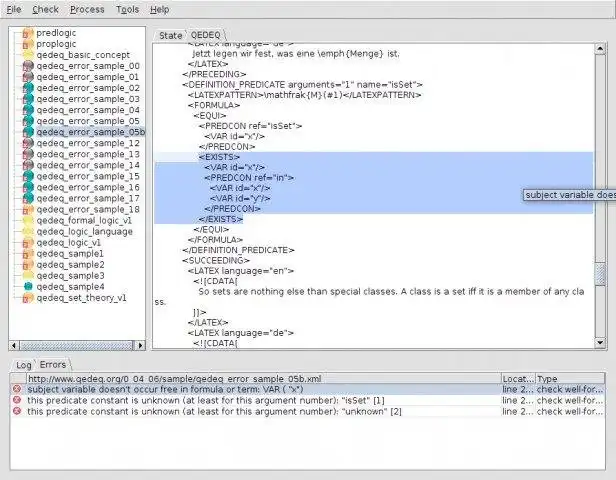The image size is (616, 480).
Task: Click the qedeq_error_sample_17 status icon
Action: (x=28, y=198)
